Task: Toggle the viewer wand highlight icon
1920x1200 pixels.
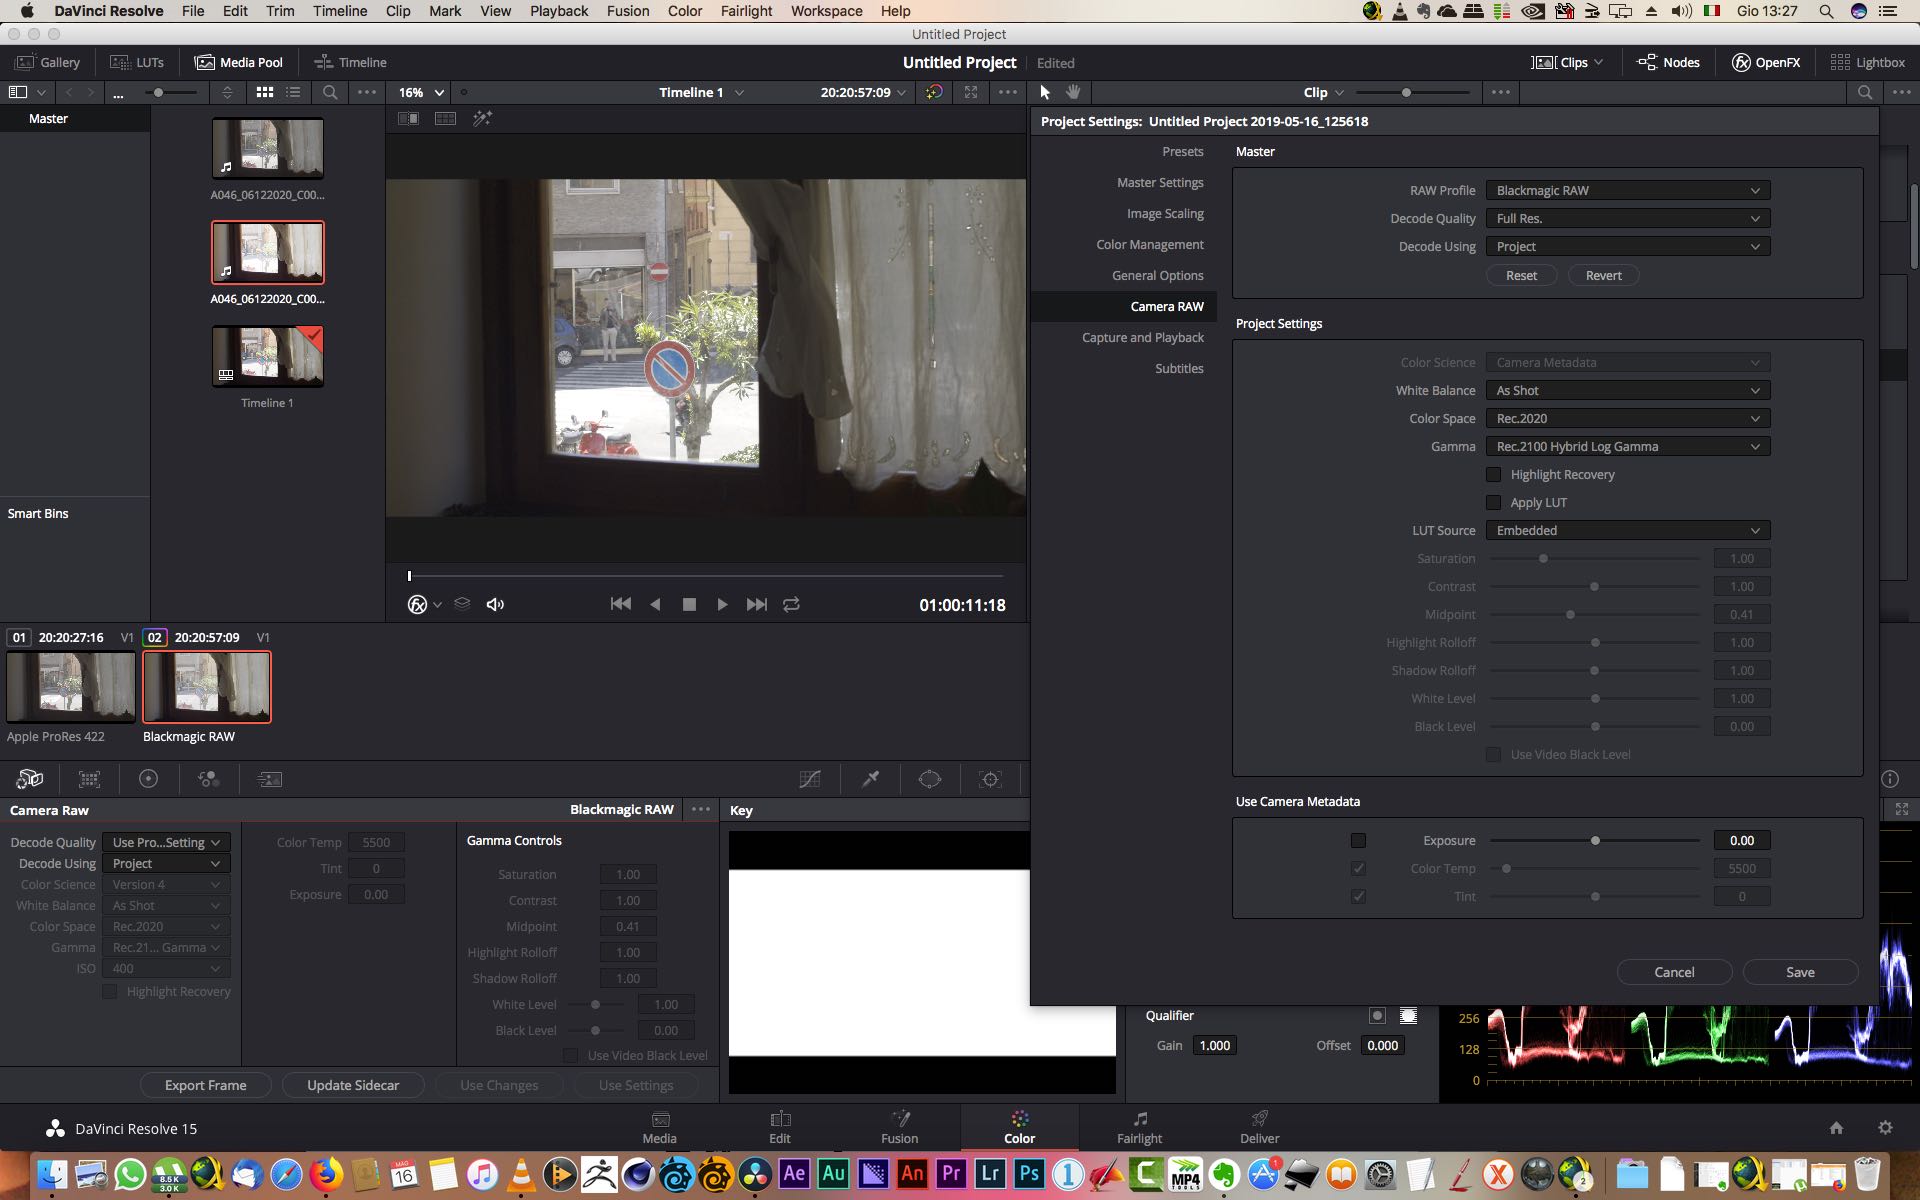Action: [482, 118]
